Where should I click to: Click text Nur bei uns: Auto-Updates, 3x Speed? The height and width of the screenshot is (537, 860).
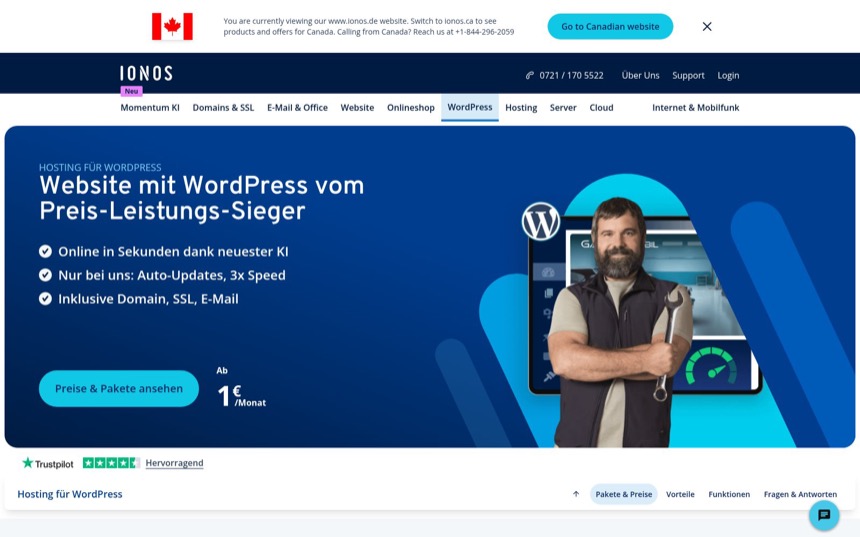pyautogui.click(x=172, y=275)
